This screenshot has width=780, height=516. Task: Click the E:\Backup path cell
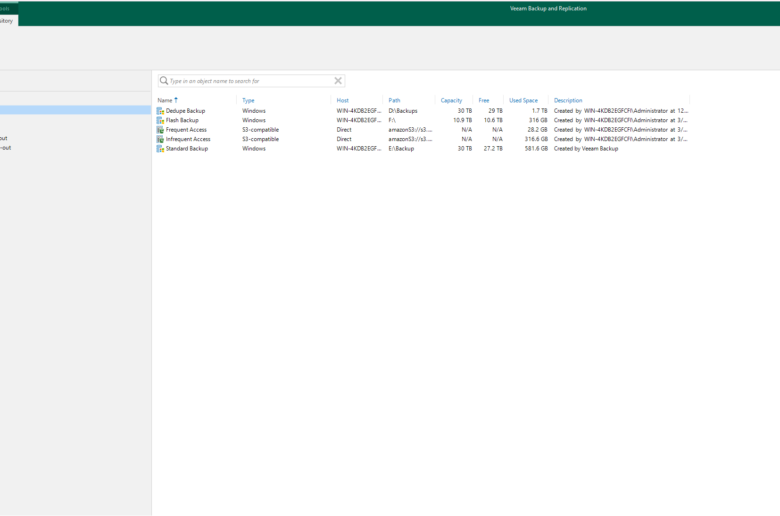401,149
